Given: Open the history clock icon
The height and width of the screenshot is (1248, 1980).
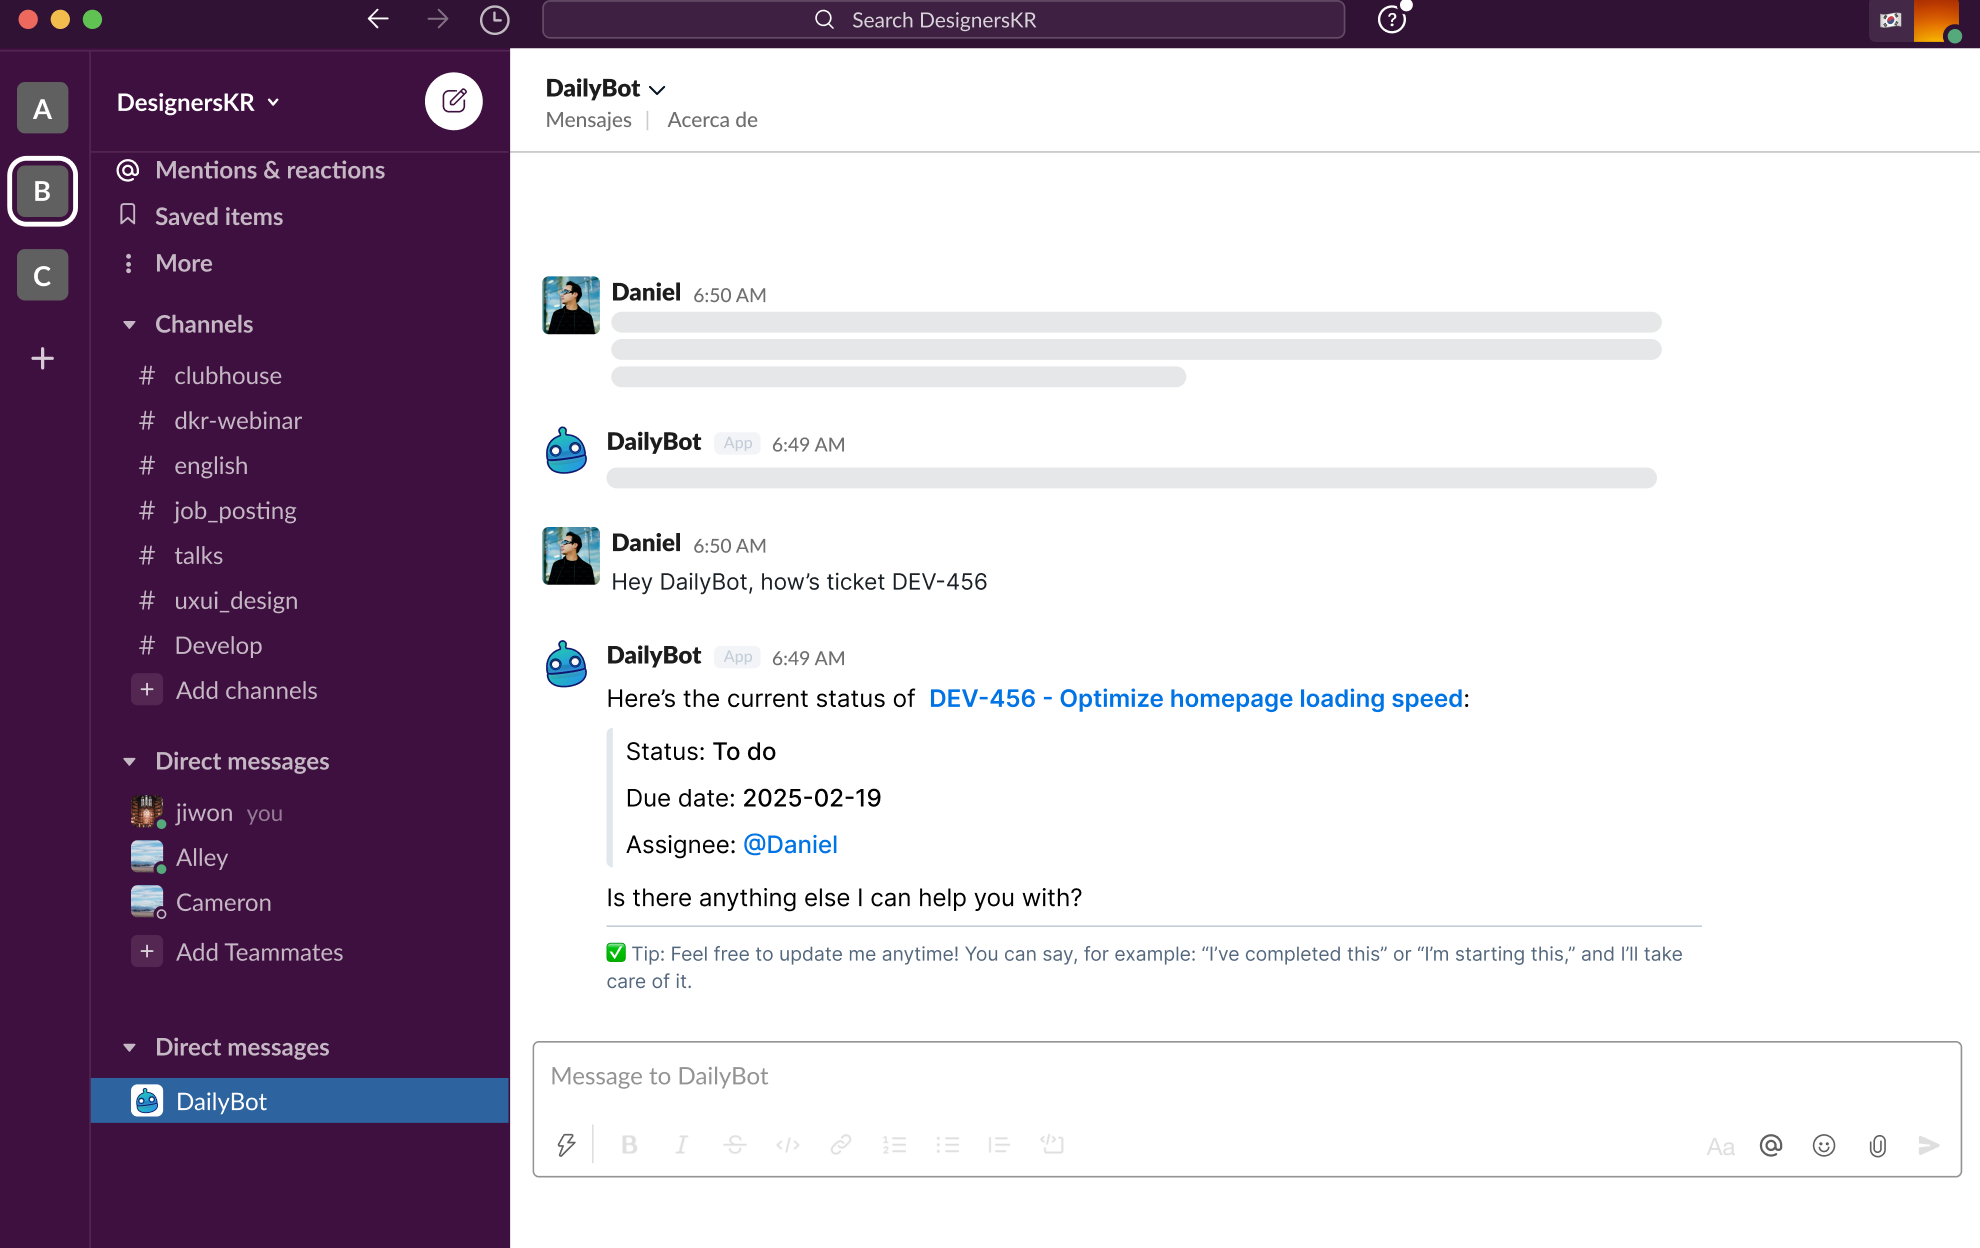Looking at the screenshot, I should pos(494,20).
